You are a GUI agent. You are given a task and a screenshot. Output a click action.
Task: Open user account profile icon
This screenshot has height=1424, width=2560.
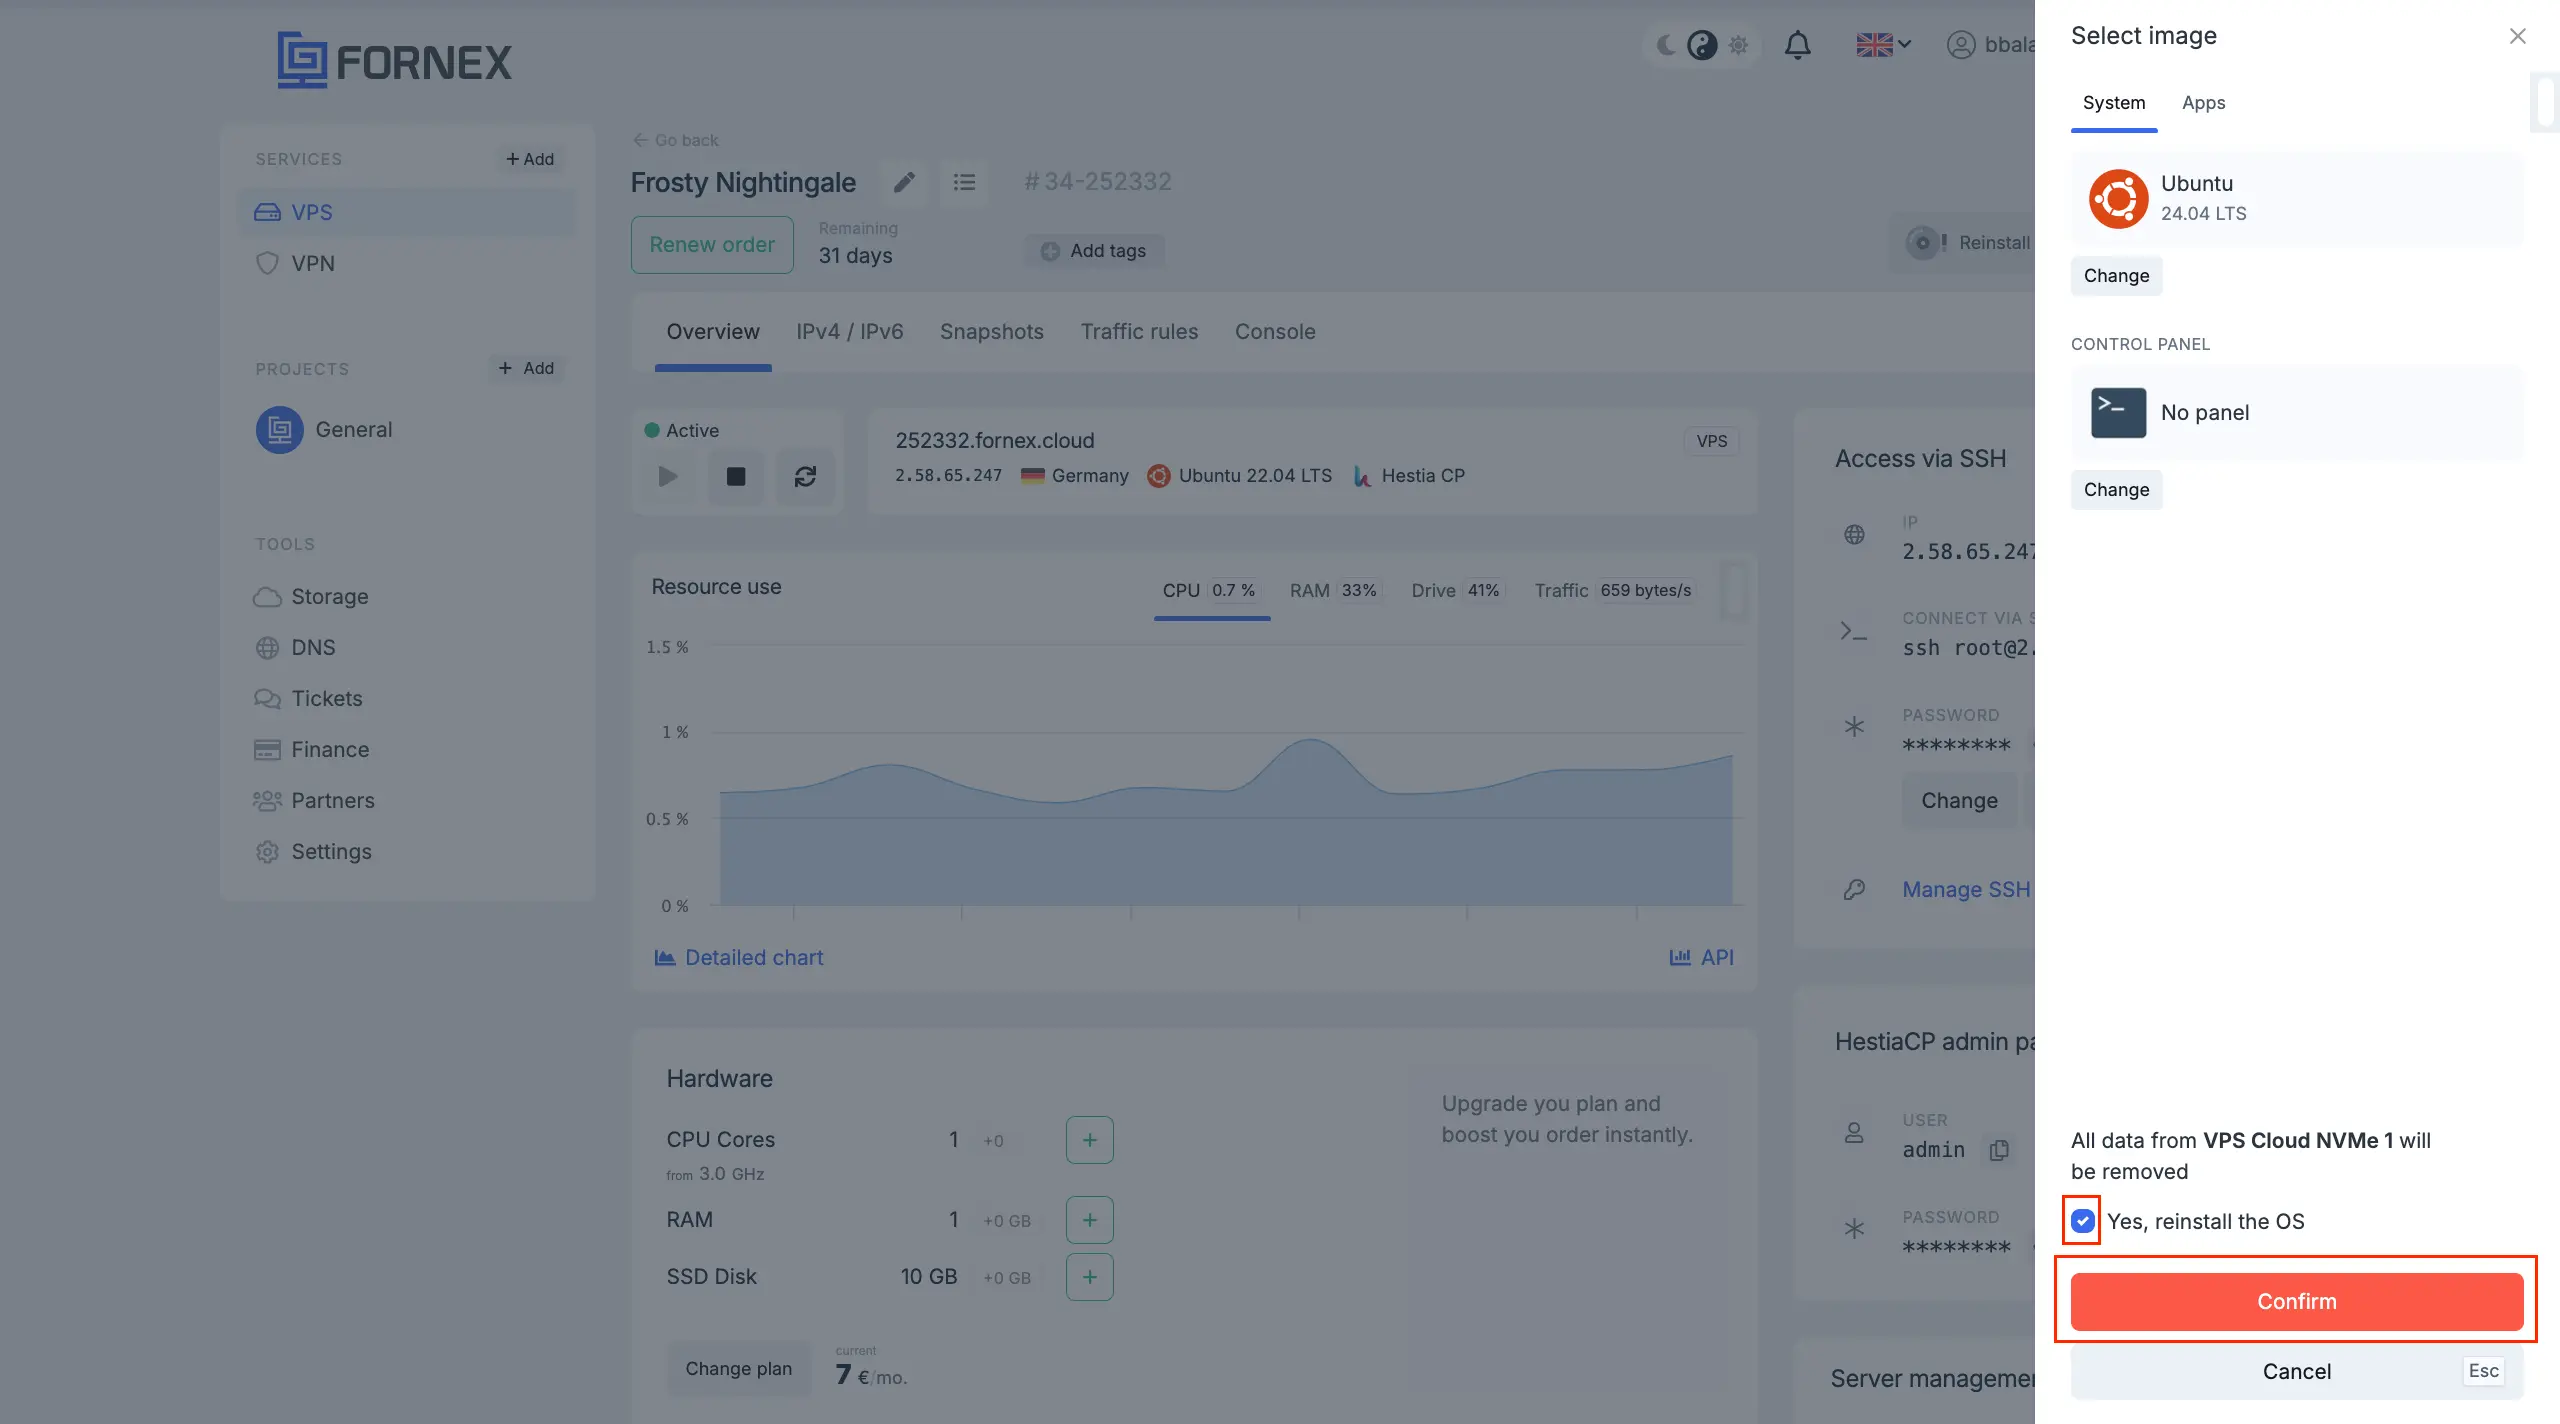pos(1961,45)
